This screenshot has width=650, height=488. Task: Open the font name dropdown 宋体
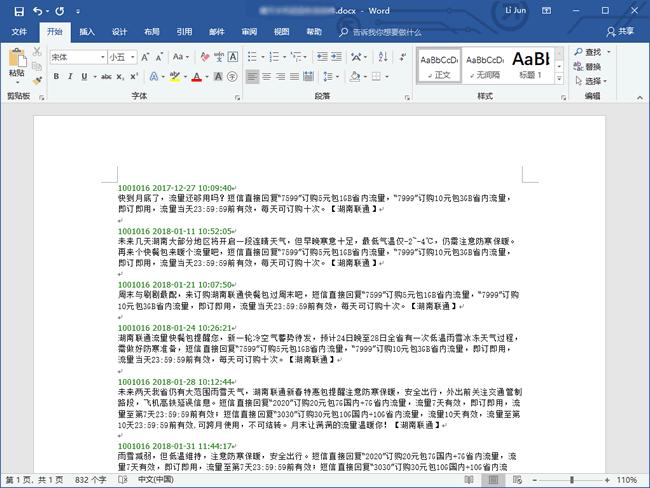(102, 57)
